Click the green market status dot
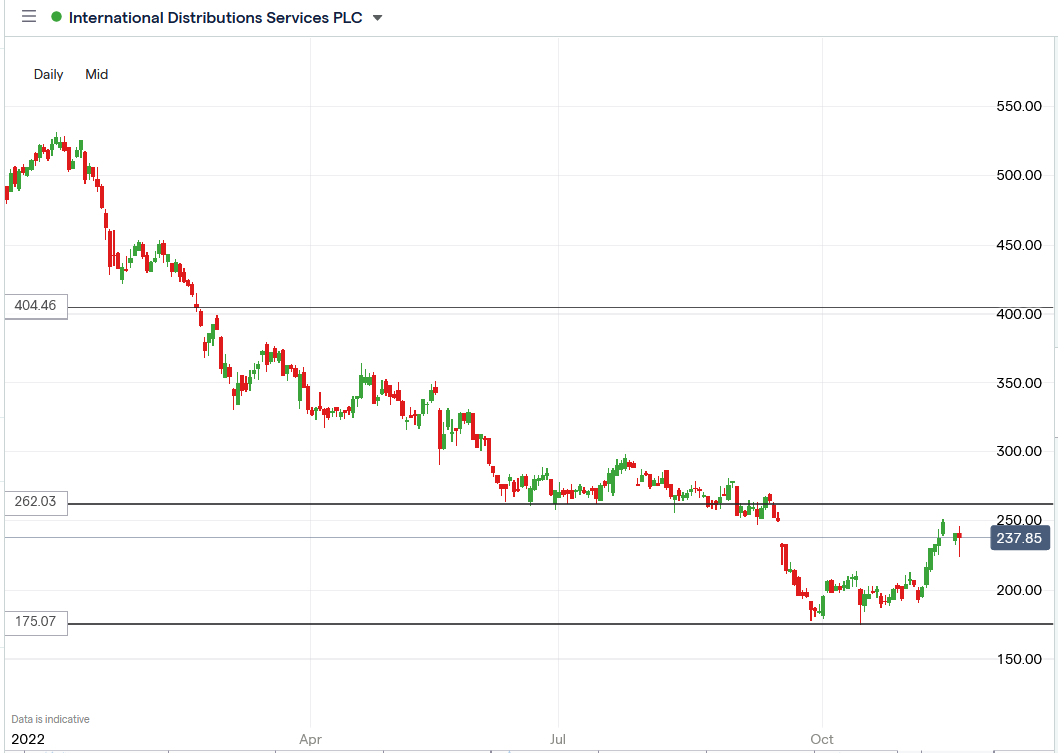1058x753 pixels. (x=57, y=17)
